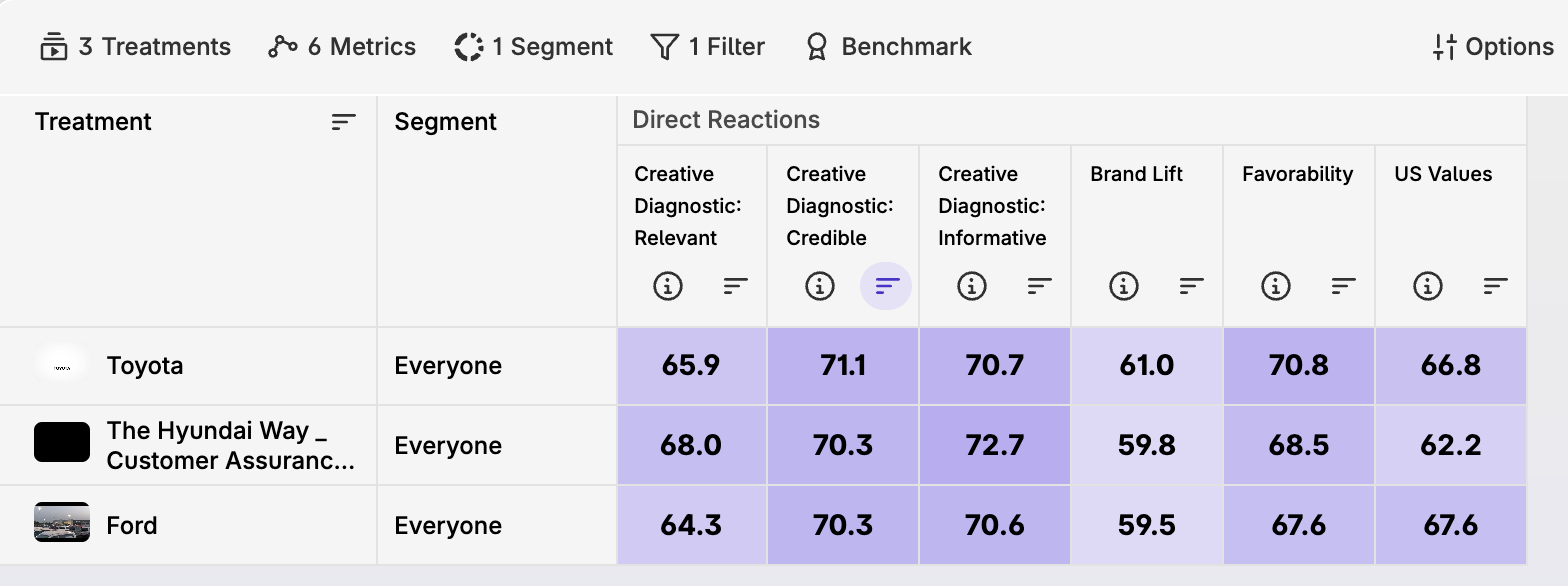This screenshot has height=586, width=1568.
Task: Sort by Creative Diagnostic: Informative
Action: tap(1040, 287)
